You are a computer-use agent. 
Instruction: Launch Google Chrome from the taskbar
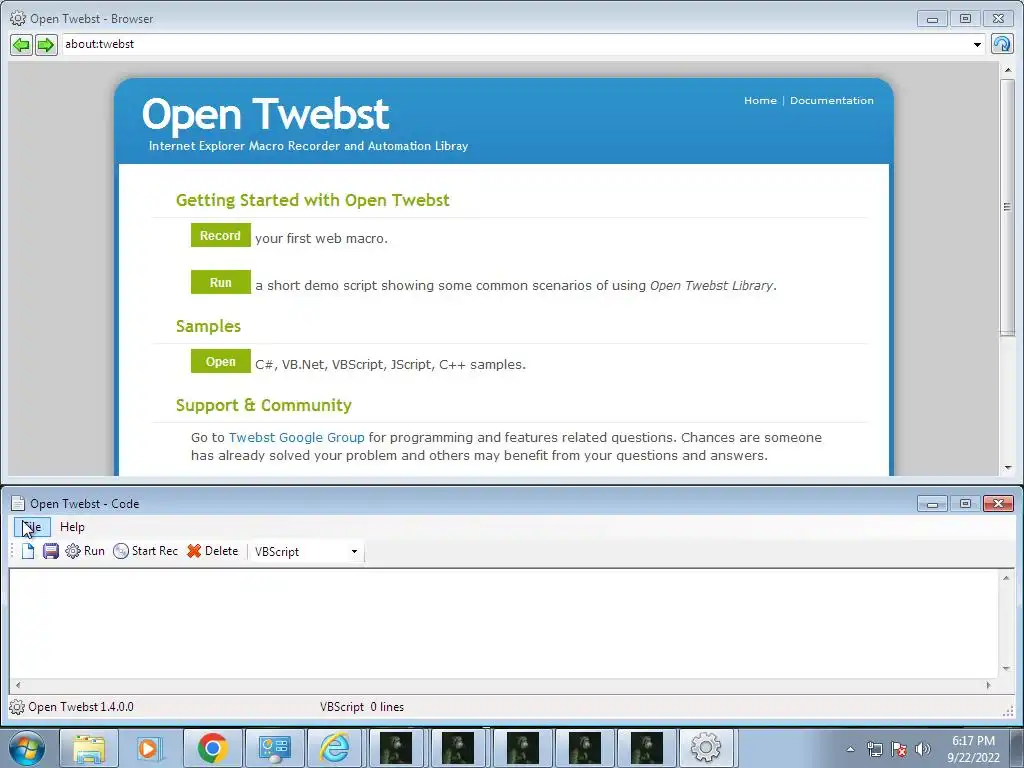coord(213,748)
